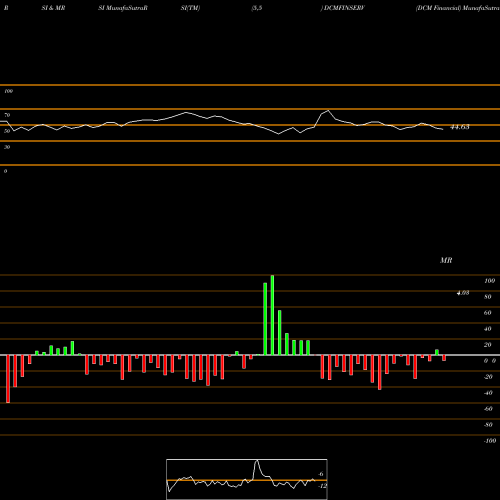Click the MR axis label -100
500x500 pixels.
(x=490, y=441)
